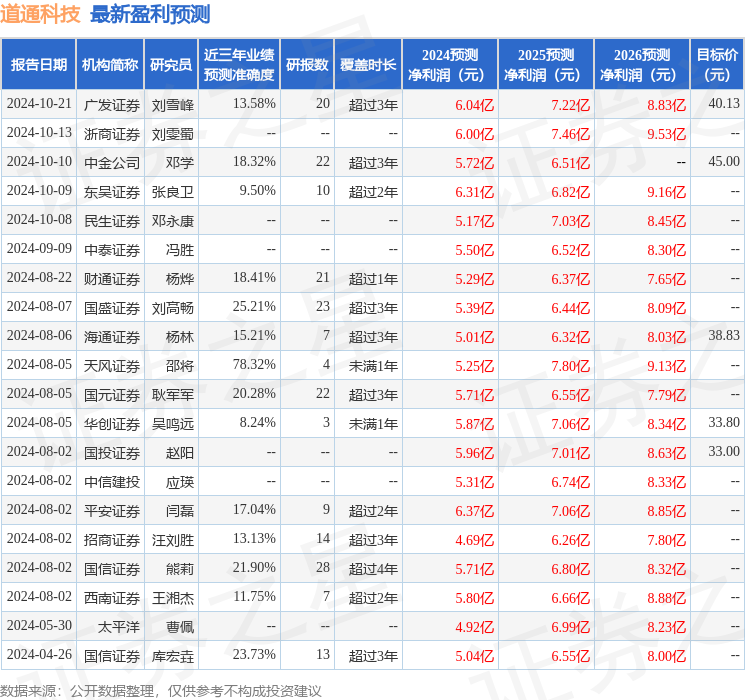Click 9.53亿 in 浙商证券 row
745x700 pixels.
(667, 134)
